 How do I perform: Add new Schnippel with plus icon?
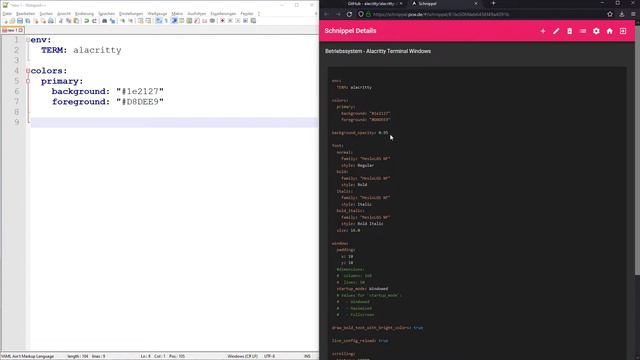tap(542, 31)
